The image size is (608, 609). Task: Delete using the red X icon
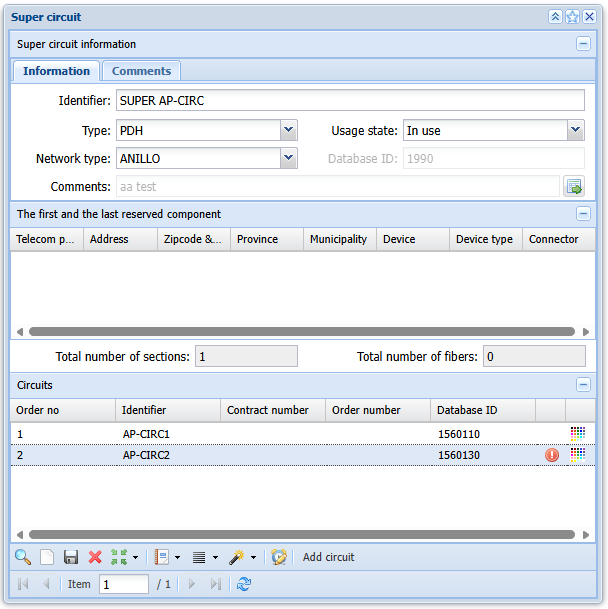[x=95, y=557]
